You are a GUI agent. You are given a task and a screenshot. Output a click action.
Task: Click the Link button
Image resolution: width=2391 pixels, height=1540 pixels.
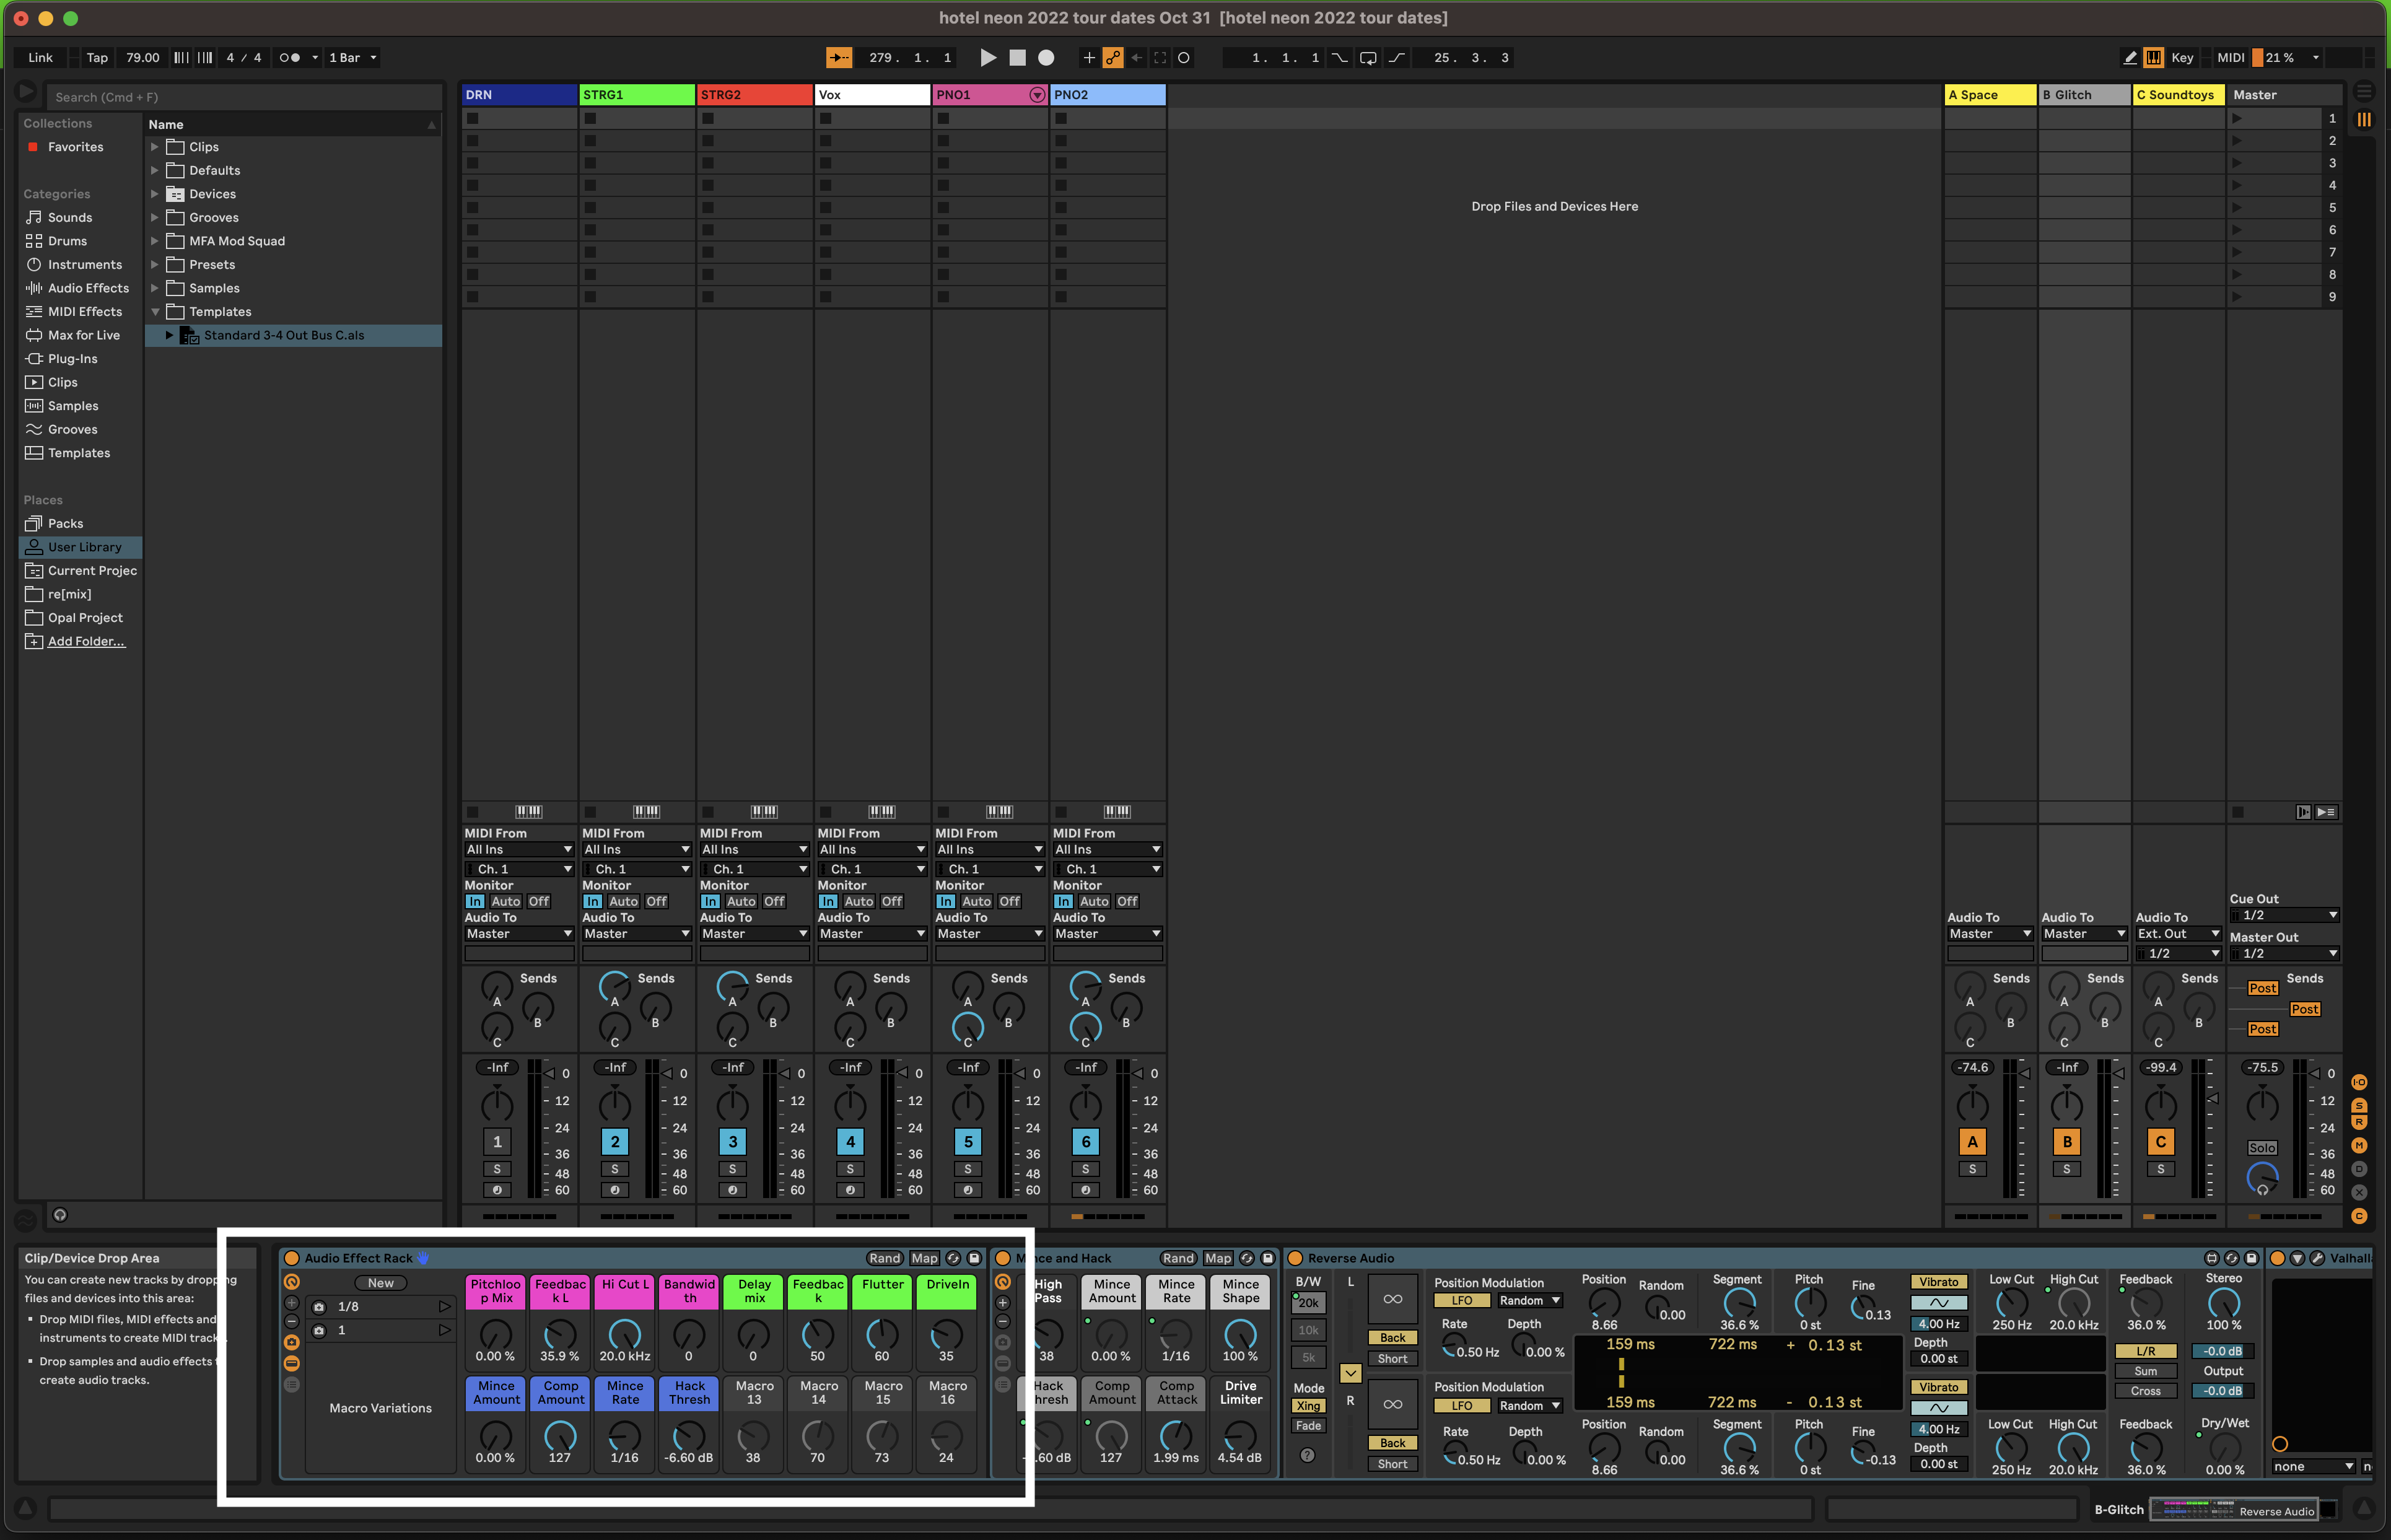(41, 58)
